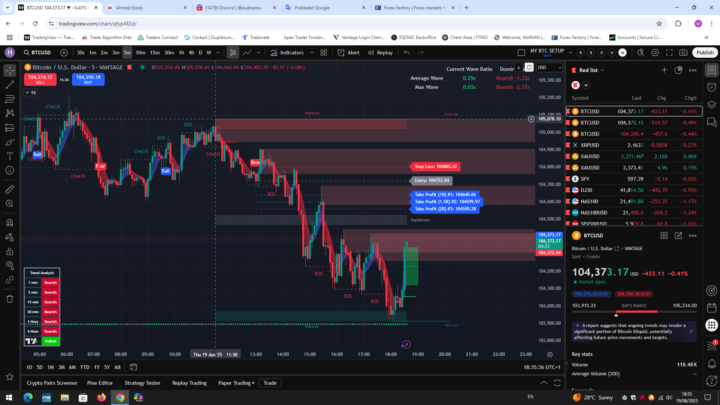Viewport: 720px width, 405px height.
Task: Undo the last chart action
Action: 406,53
